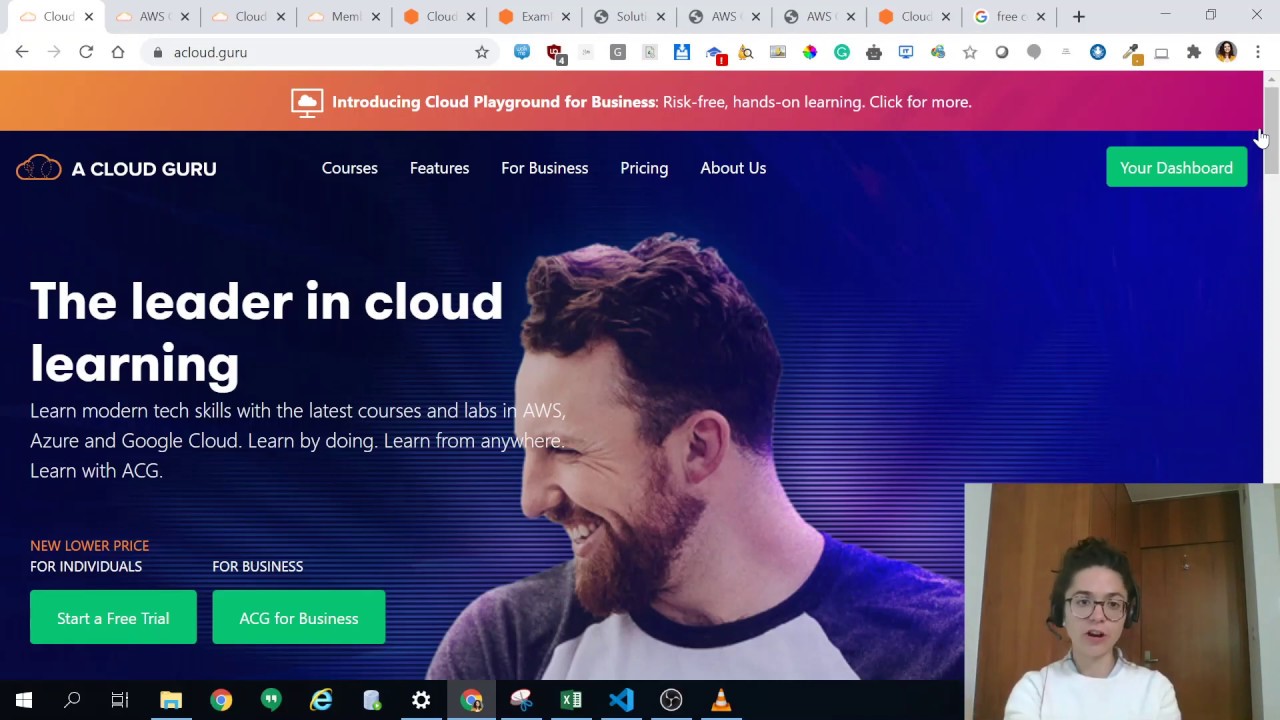Open Visual Studio Code from the taskbar
1280x720 pixels.
pyautogui.click(x=621, y=700)
